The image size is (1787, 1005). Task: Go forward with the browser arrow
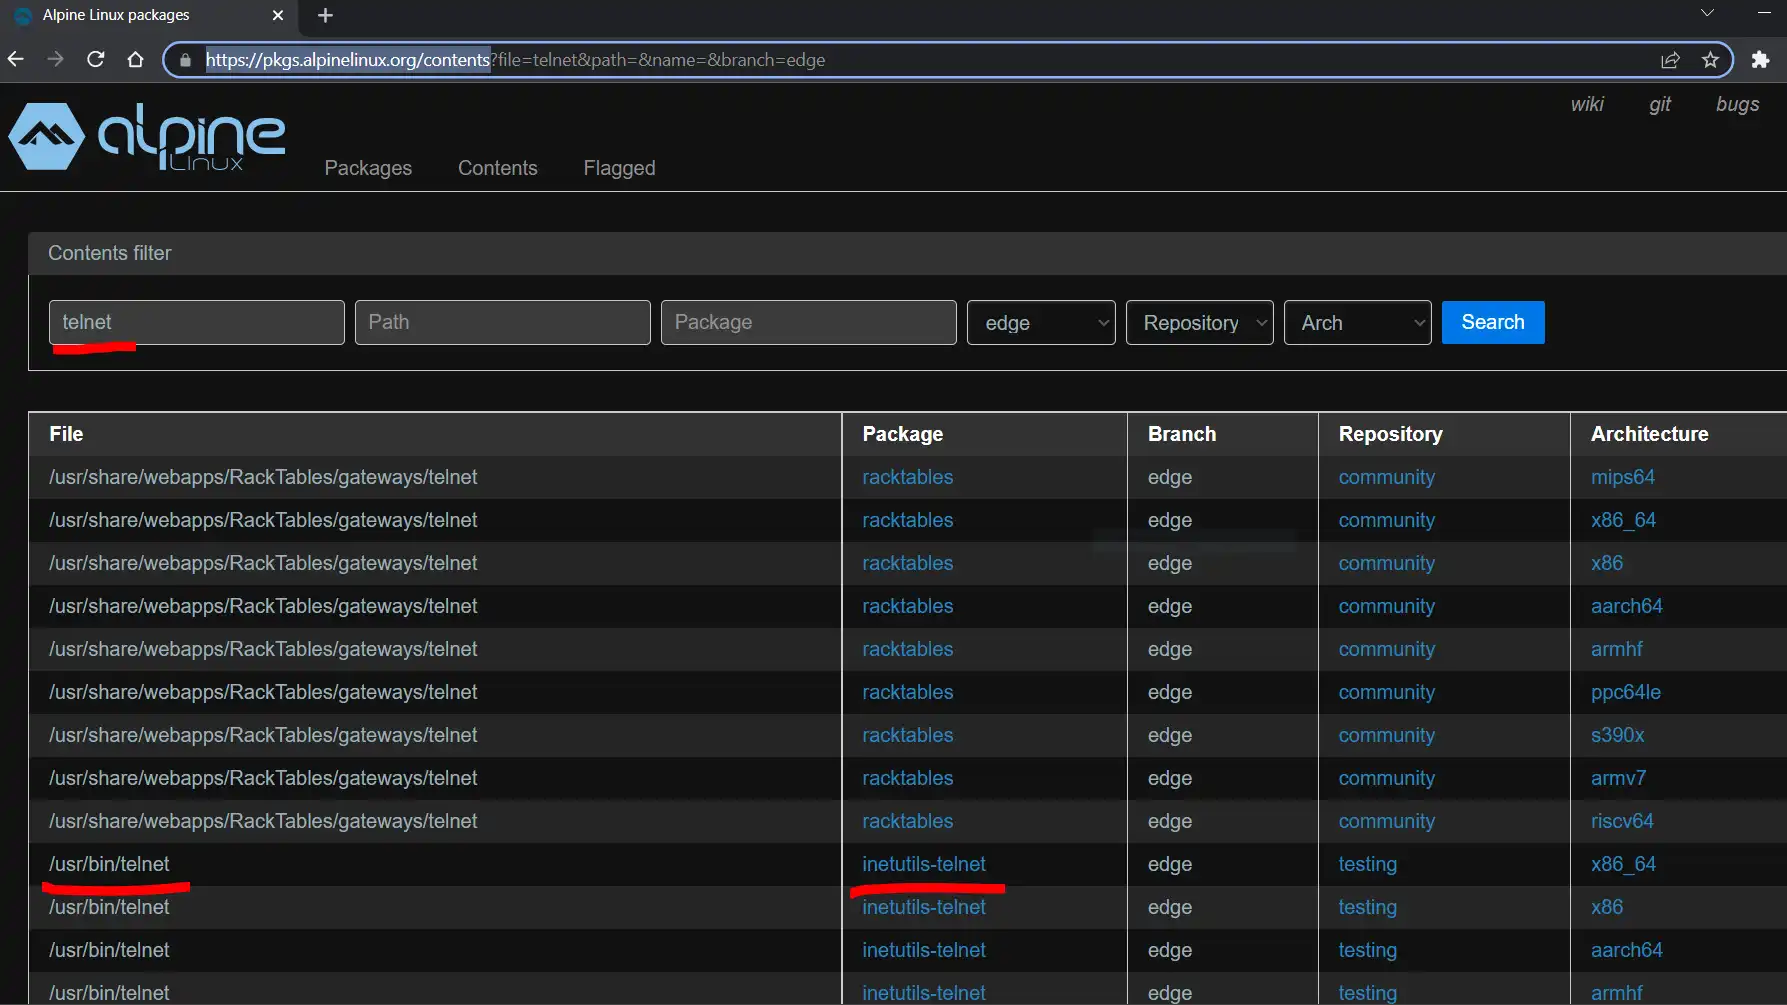55,60
